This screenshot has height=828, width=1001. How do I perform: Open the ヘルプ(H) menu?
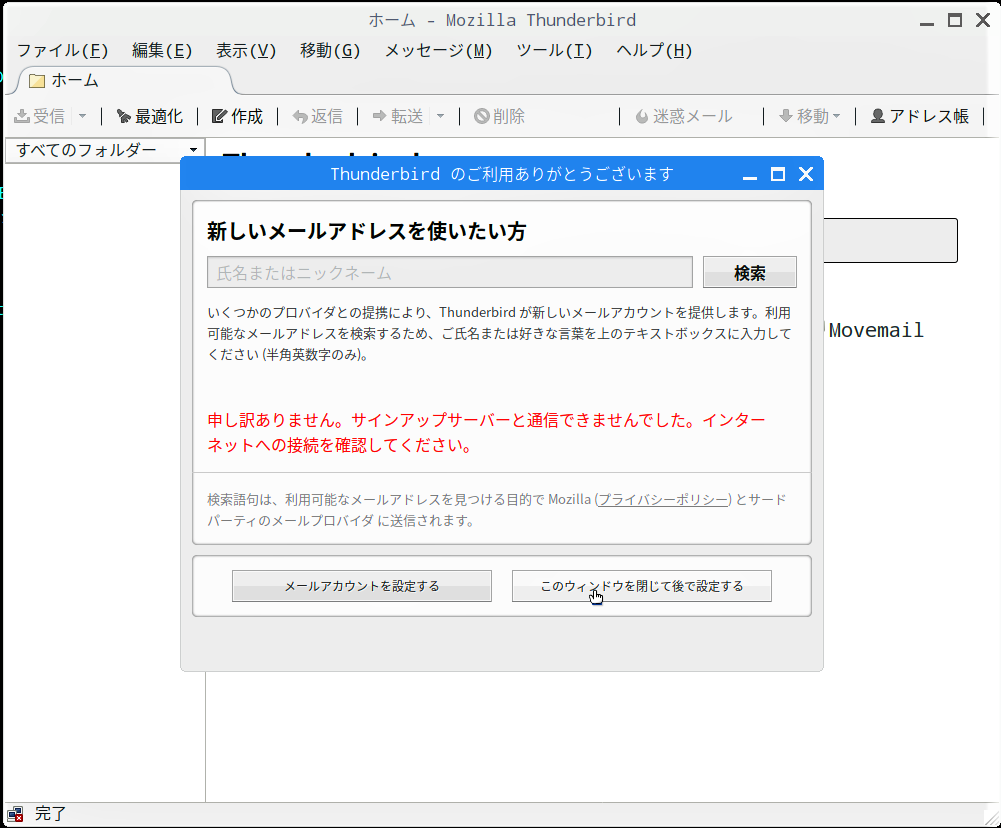(x=654, y=50)
